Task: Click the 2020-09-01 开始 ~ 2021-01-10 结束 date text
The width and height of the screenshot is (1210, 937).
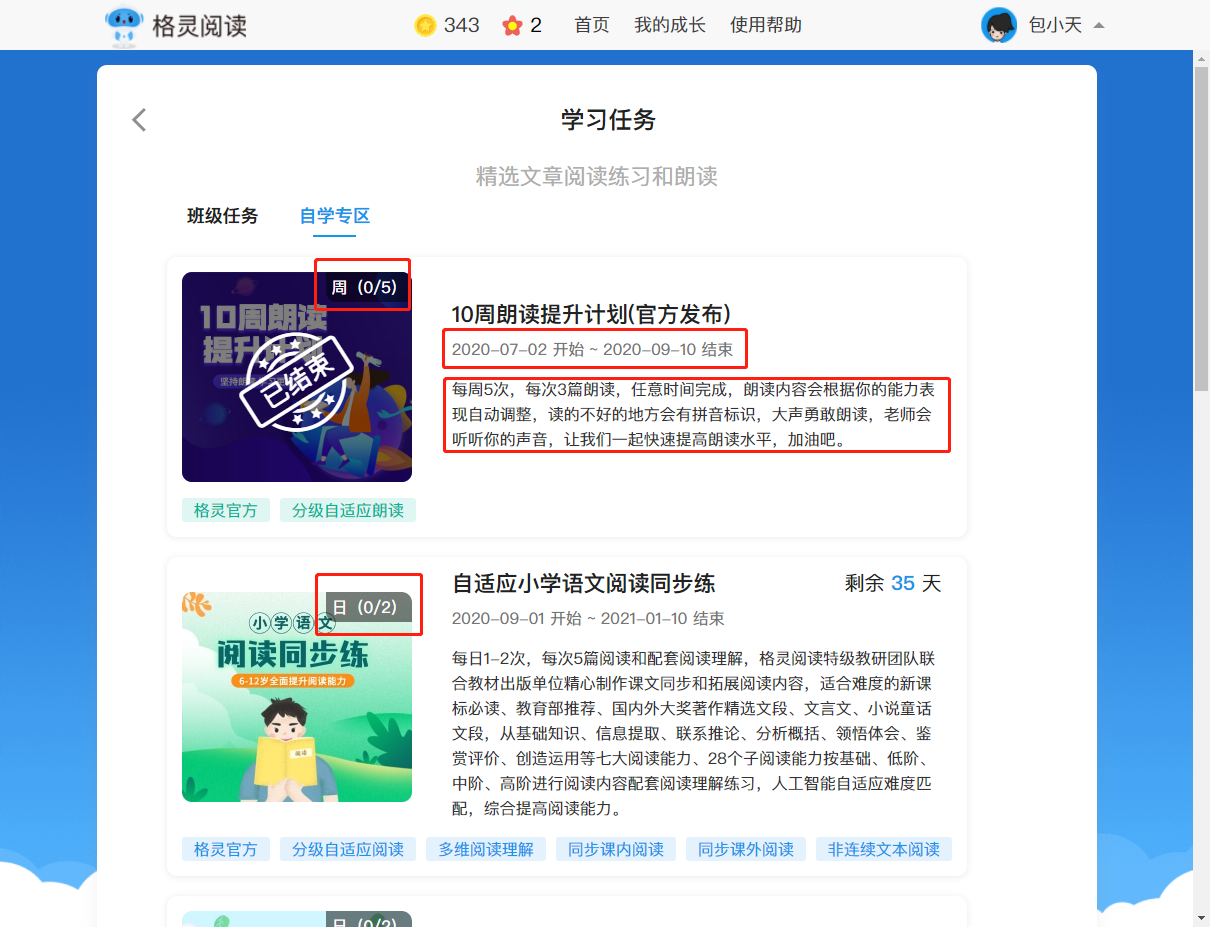Action: click(x=588, y=619)
